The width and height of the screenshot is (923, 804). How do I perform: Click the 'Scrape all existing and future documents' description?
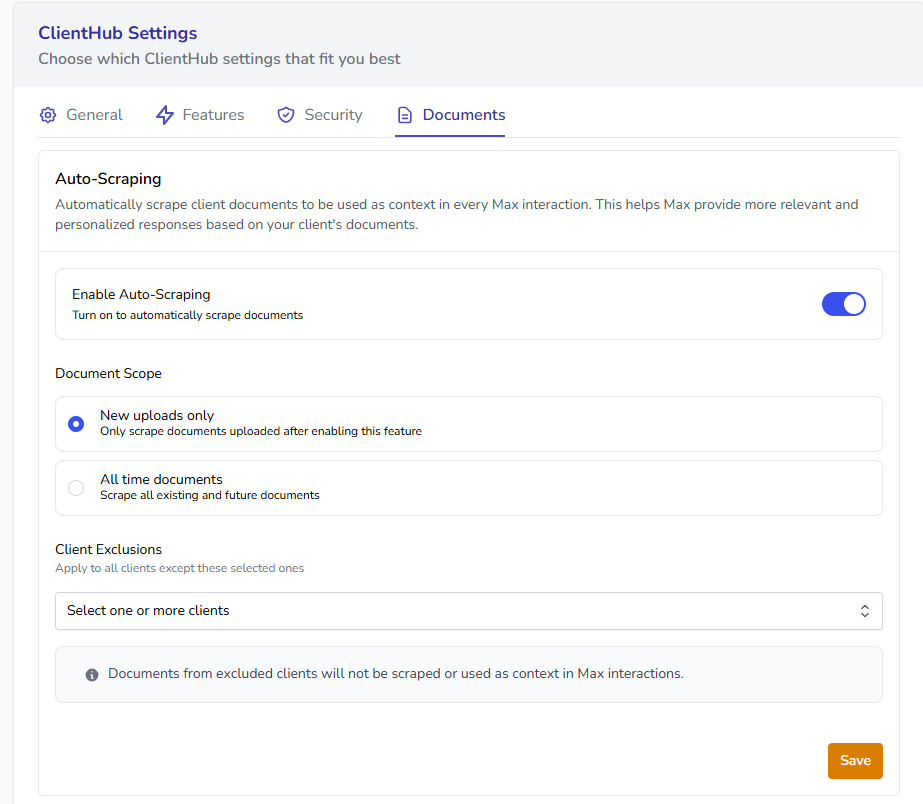[x=209, y=495]
